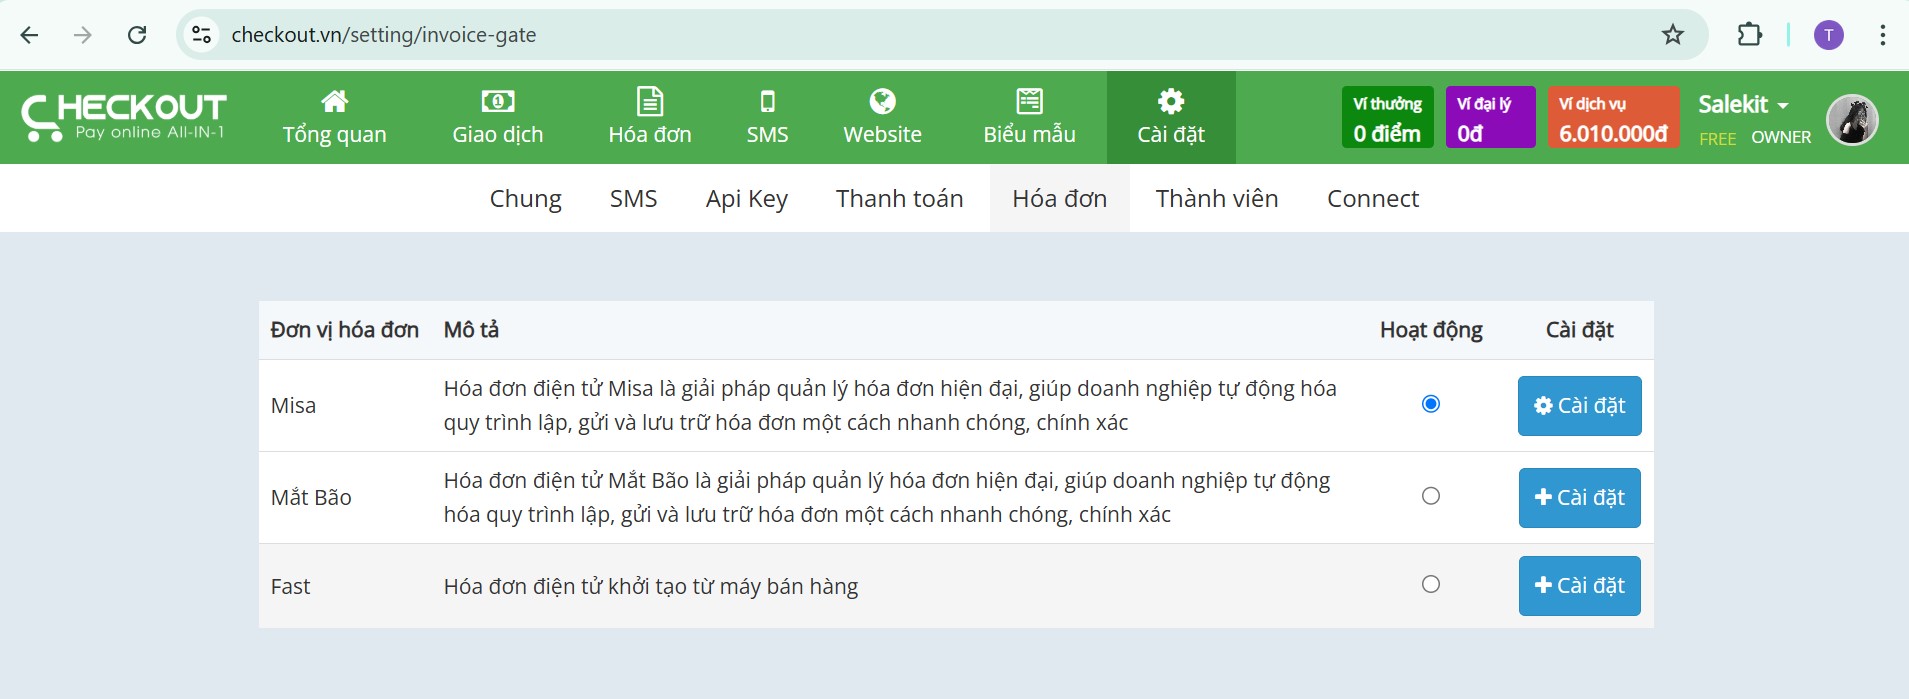
Task: Switch to Thanh toán tab
Action: [900, 198]
